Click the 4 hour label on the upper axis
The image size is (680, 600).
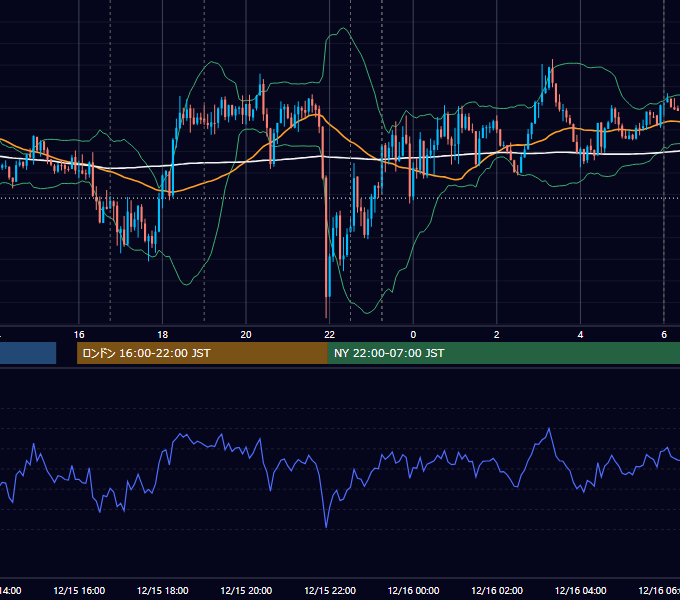click(x=580, y=334)
